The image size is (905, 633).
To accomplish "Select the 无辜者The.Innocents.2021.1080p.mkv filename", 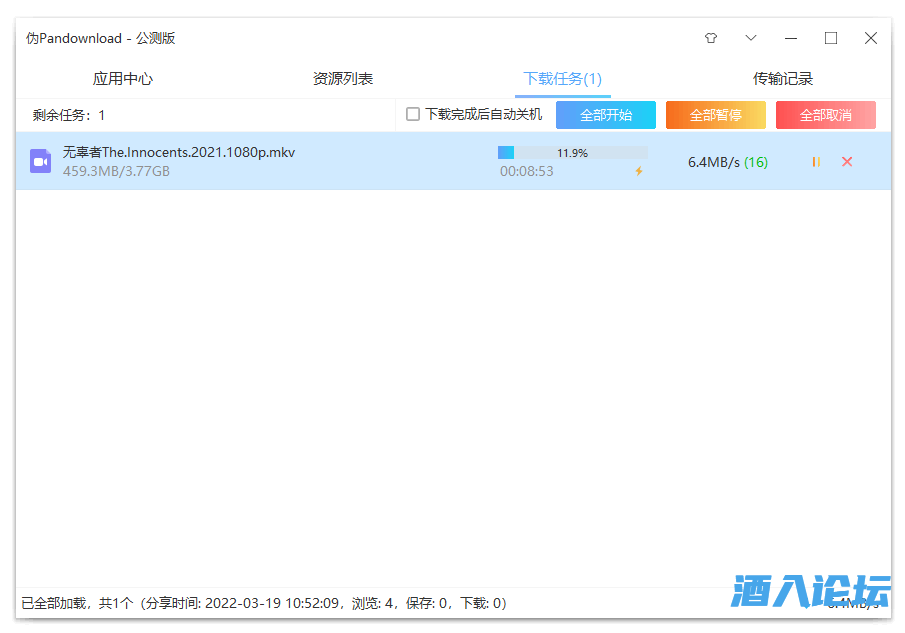I will (179, 152).
